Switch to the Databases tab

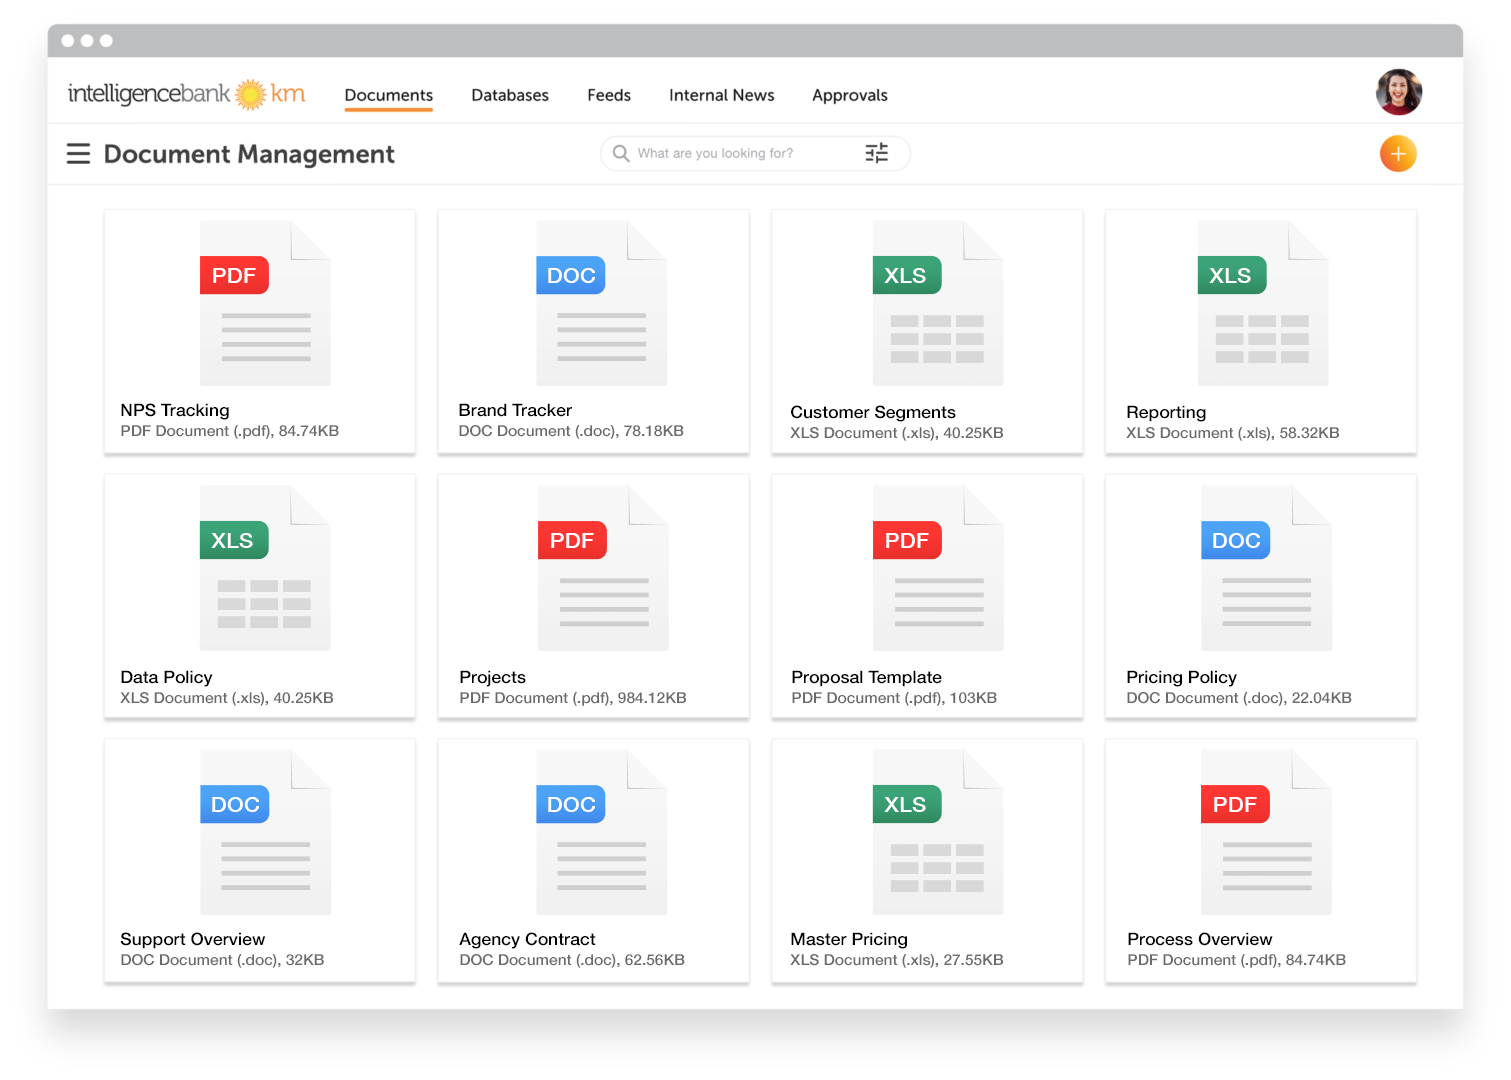coord(510,95)
